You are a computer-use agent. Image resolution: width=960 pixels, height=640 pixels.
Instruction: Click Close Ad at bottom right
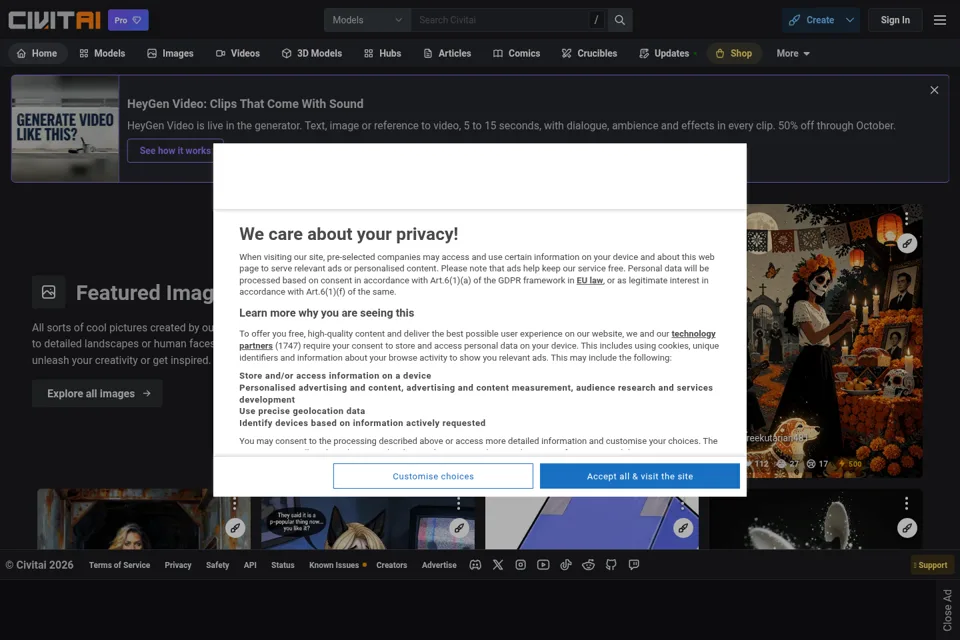pyautogui.click(x=947, y=610)
